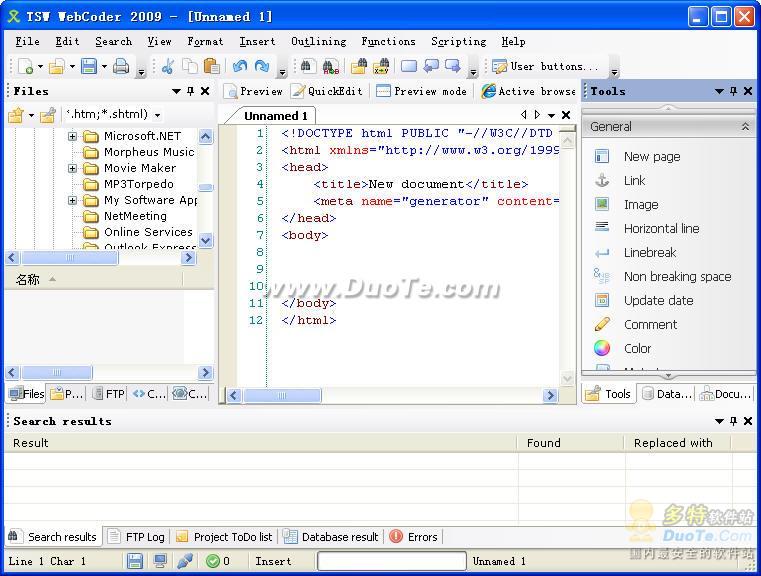Click the status bar monitor icon
This screenshot has height=576, width=761.
[x=160, y=561]
